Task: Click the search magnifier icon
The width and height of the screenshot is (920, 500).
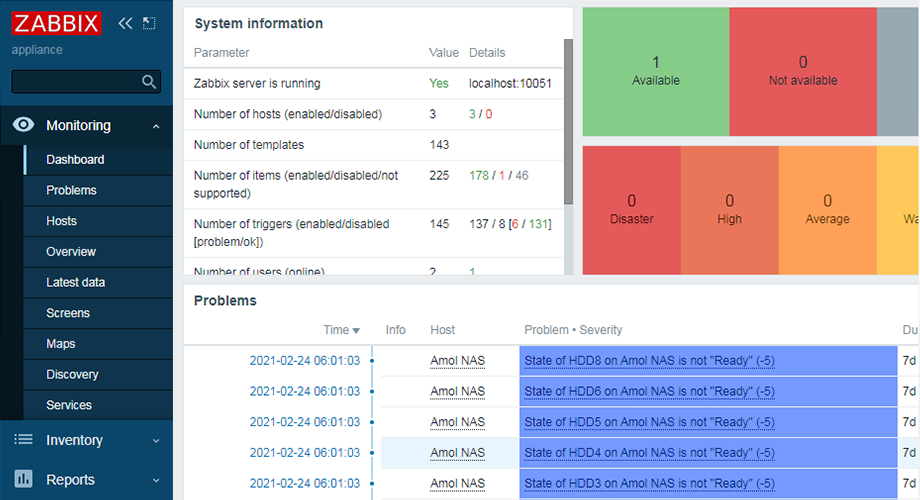Action: [149, 82]
